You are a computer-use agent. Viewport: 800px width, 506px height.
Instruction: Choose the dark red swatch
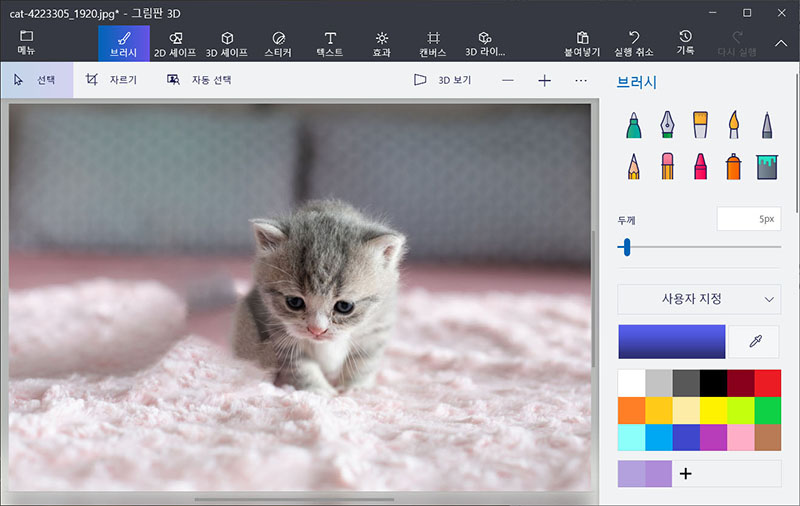[x=740, y=383]
